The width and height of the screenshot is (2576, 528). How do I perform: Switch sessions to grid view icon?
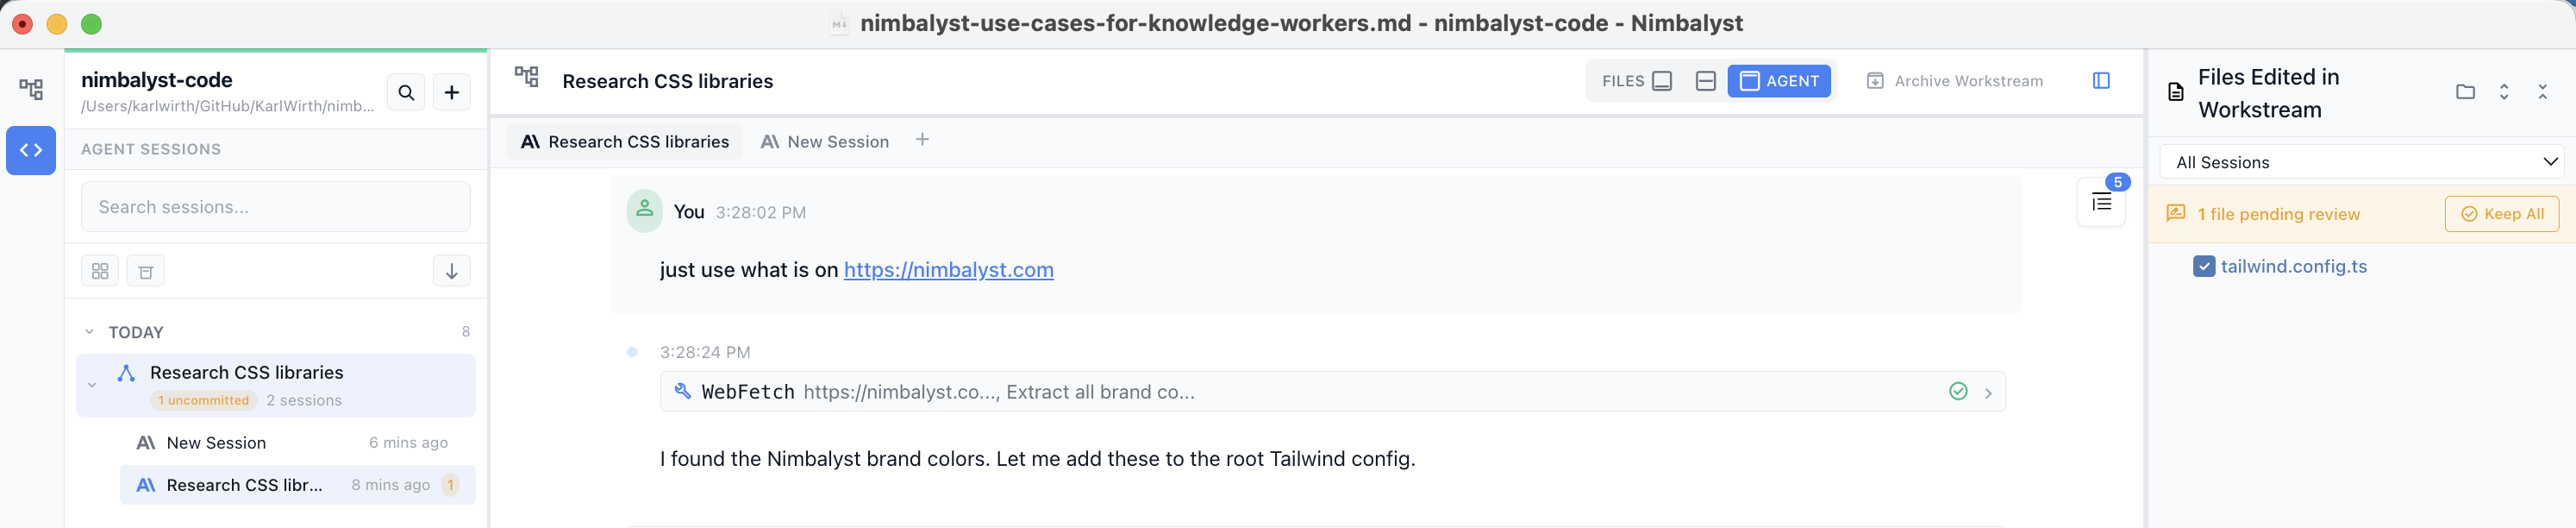click(100, 271)
